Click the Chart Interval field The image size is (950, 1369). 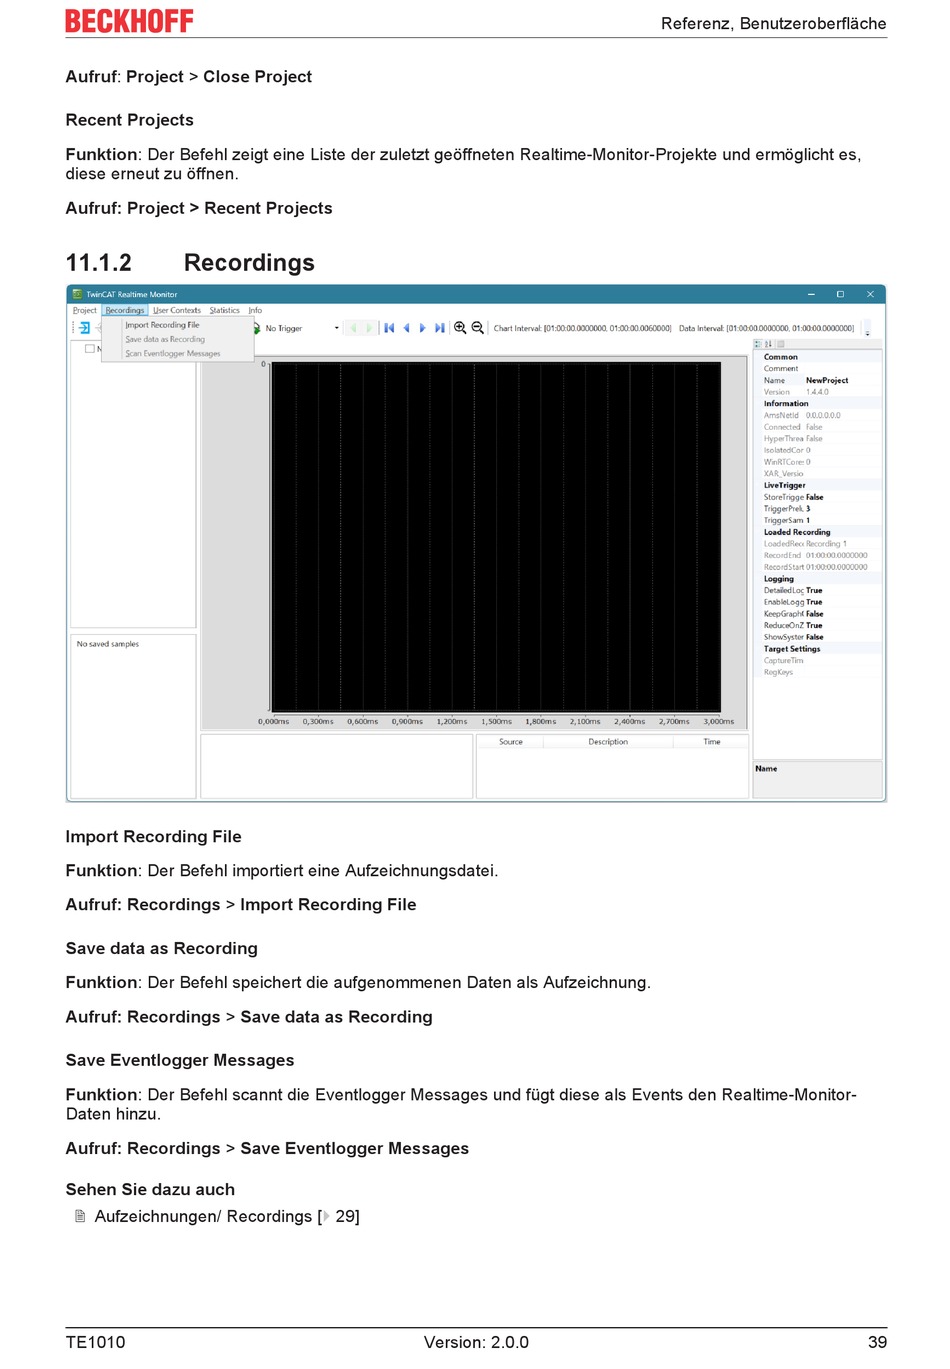(x=582, y=328)
